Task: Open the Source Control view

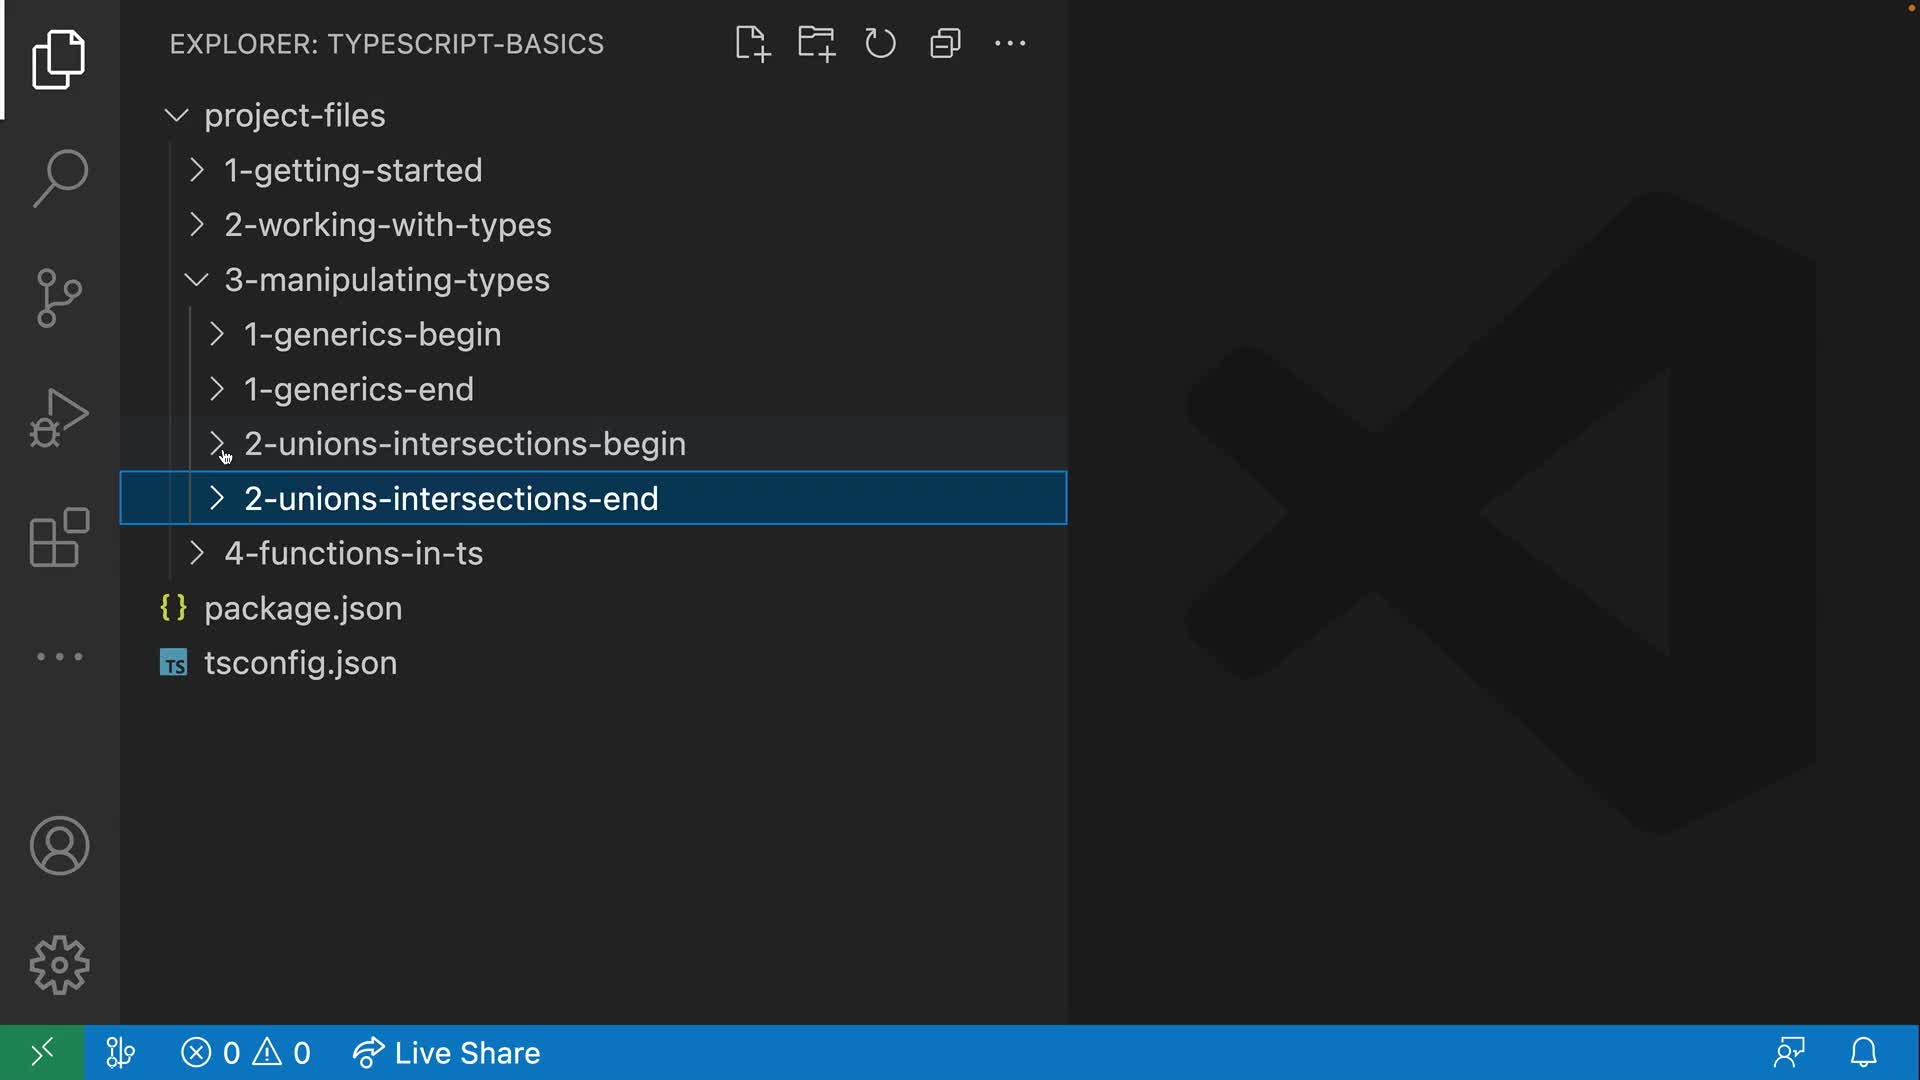Action: point(59,298)
